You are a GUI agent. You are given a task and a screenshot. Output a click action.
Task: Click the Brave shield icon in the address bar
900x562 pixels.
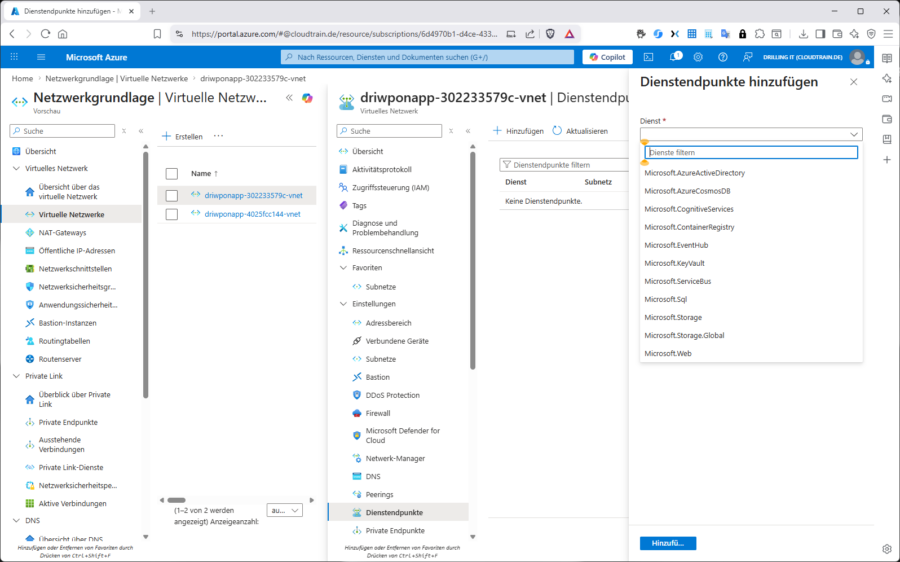pos(550,34)
